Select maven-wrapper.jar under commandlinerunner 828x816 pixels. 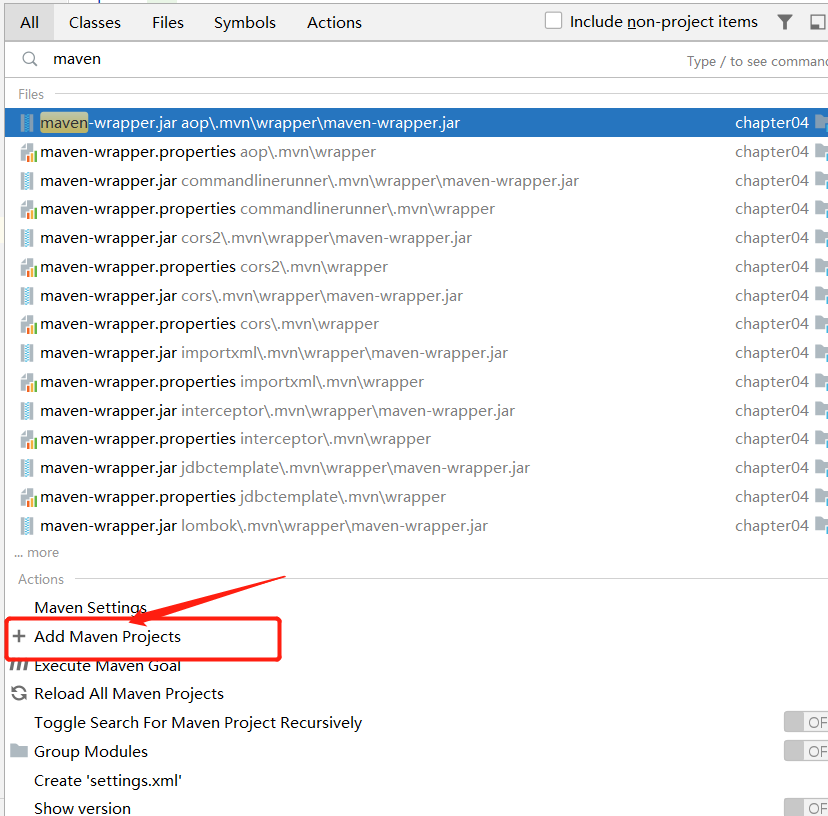click(x=416, y=181)
